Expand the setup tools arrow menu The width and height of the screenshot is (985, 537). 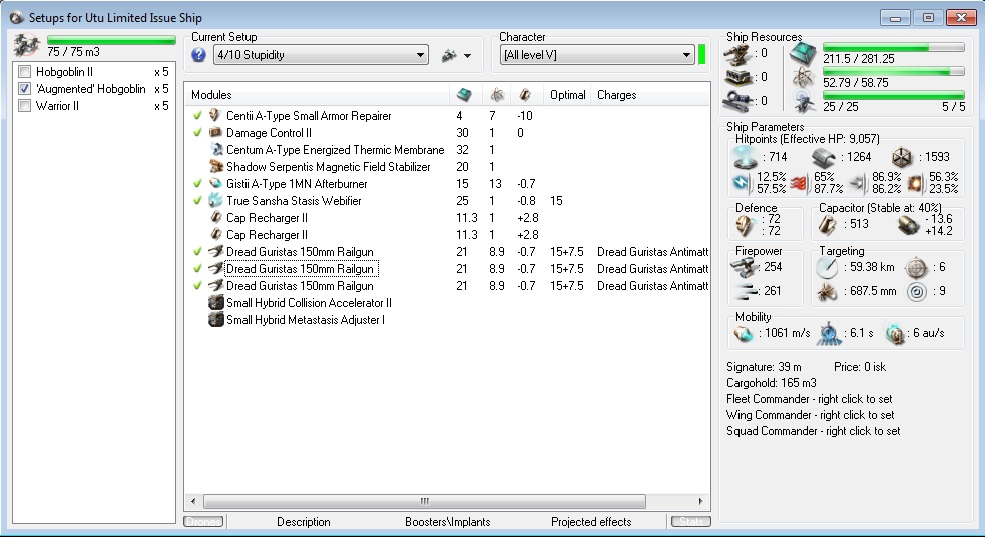point(467,56)
